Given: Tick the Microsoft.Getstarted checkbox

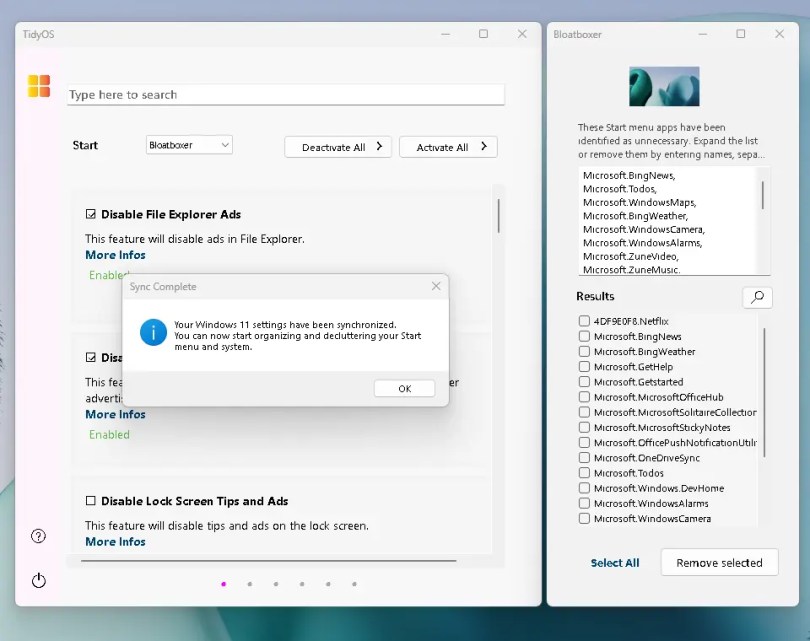Looking at the screenshot, I should point(584,382).
